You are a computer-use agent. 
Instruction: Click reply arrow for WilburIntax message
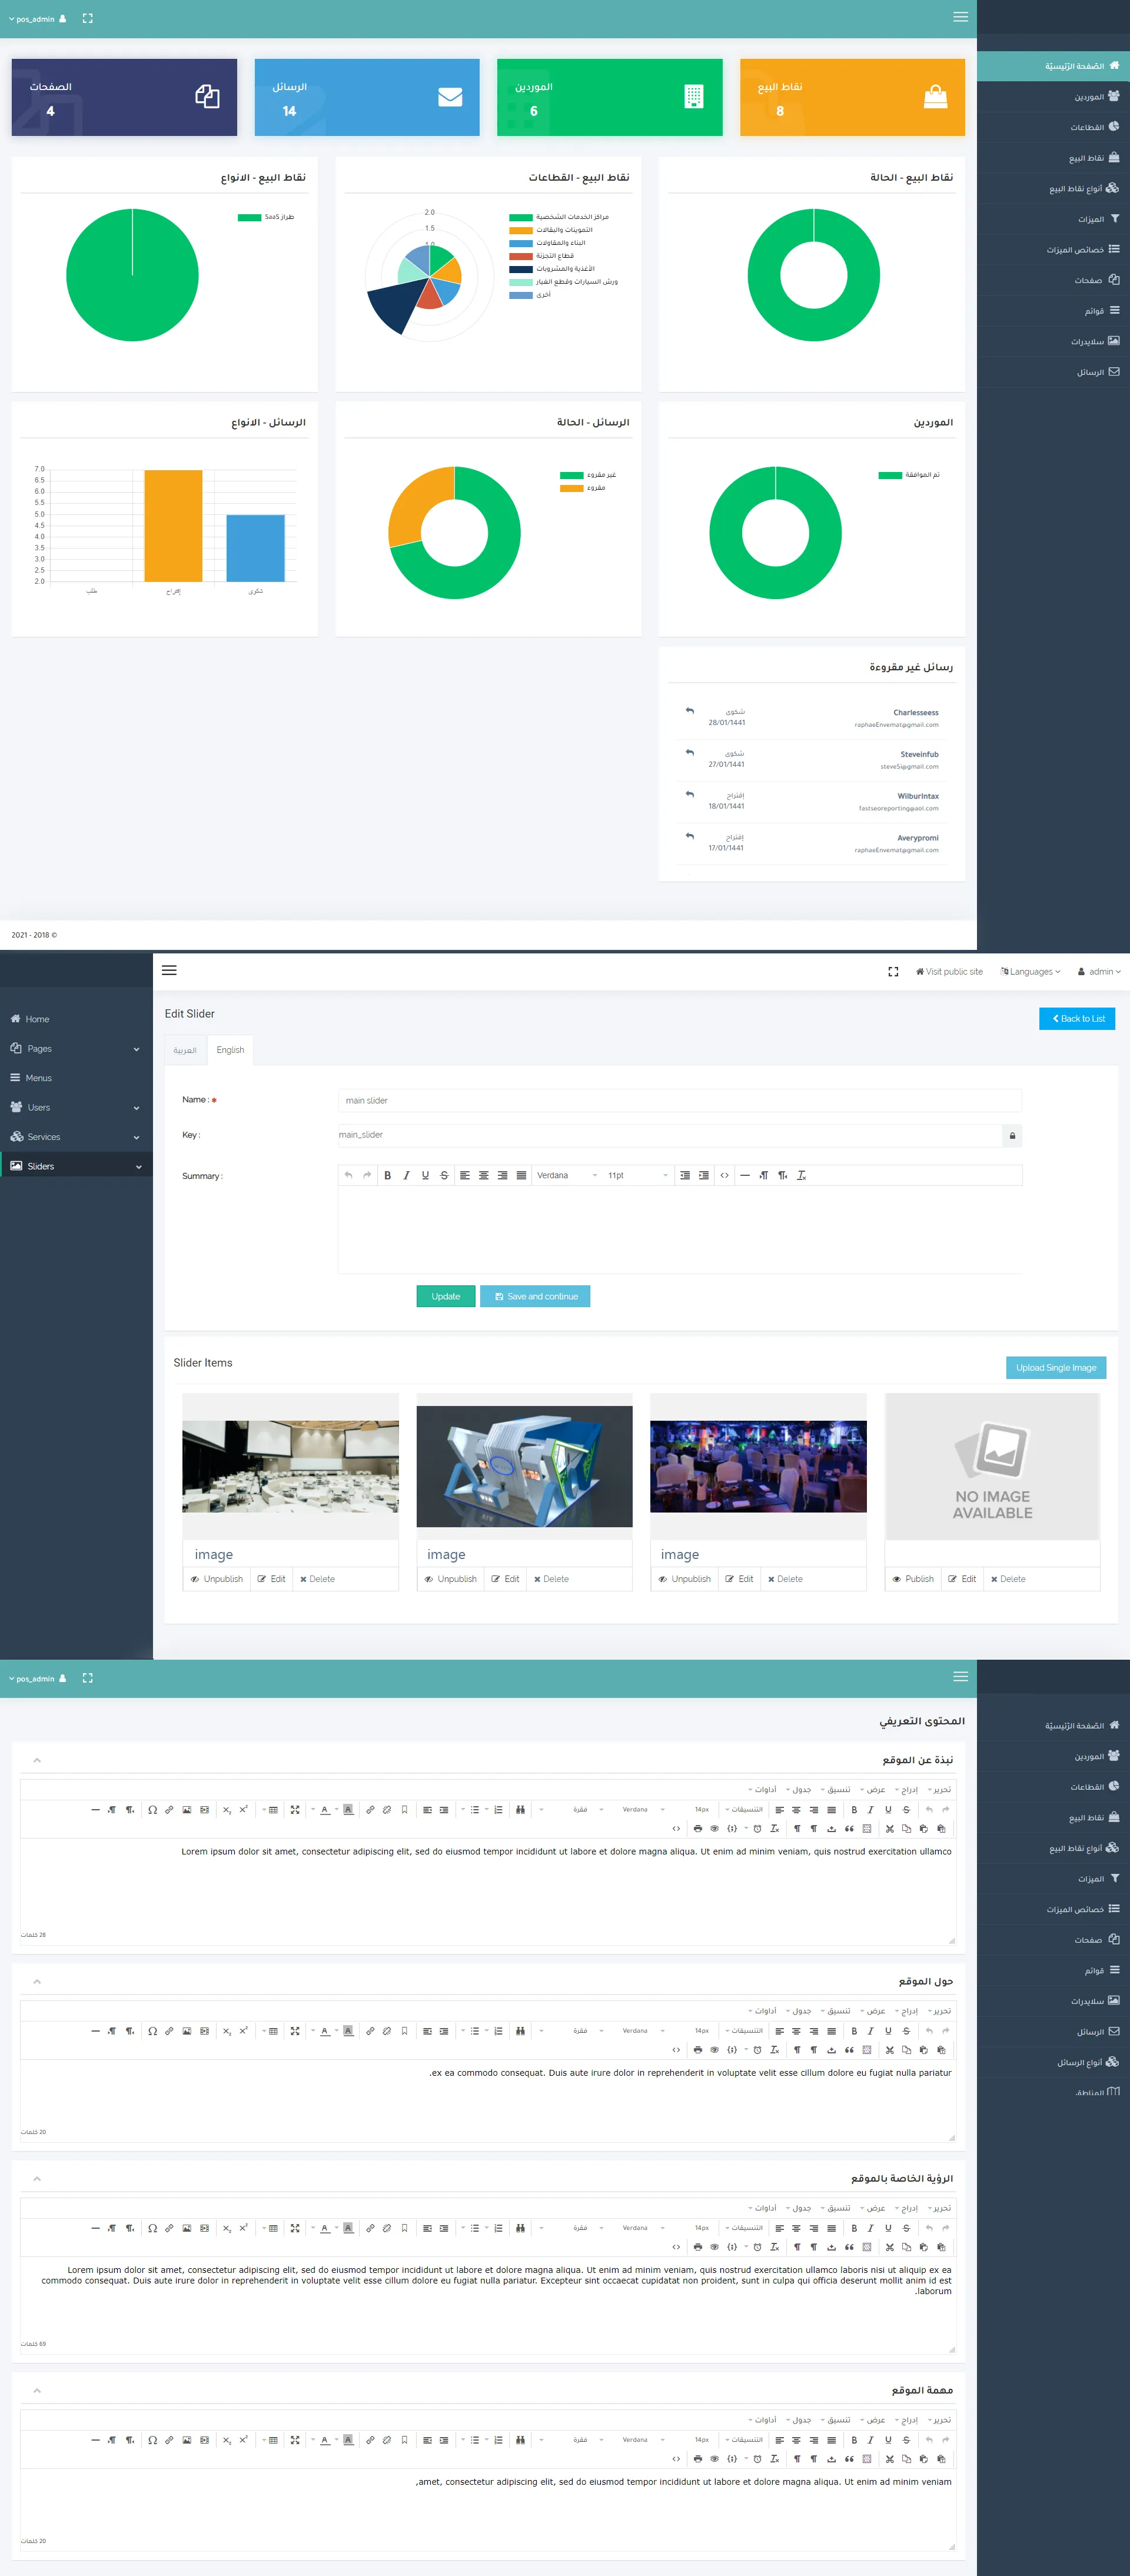tap(689, 794)
